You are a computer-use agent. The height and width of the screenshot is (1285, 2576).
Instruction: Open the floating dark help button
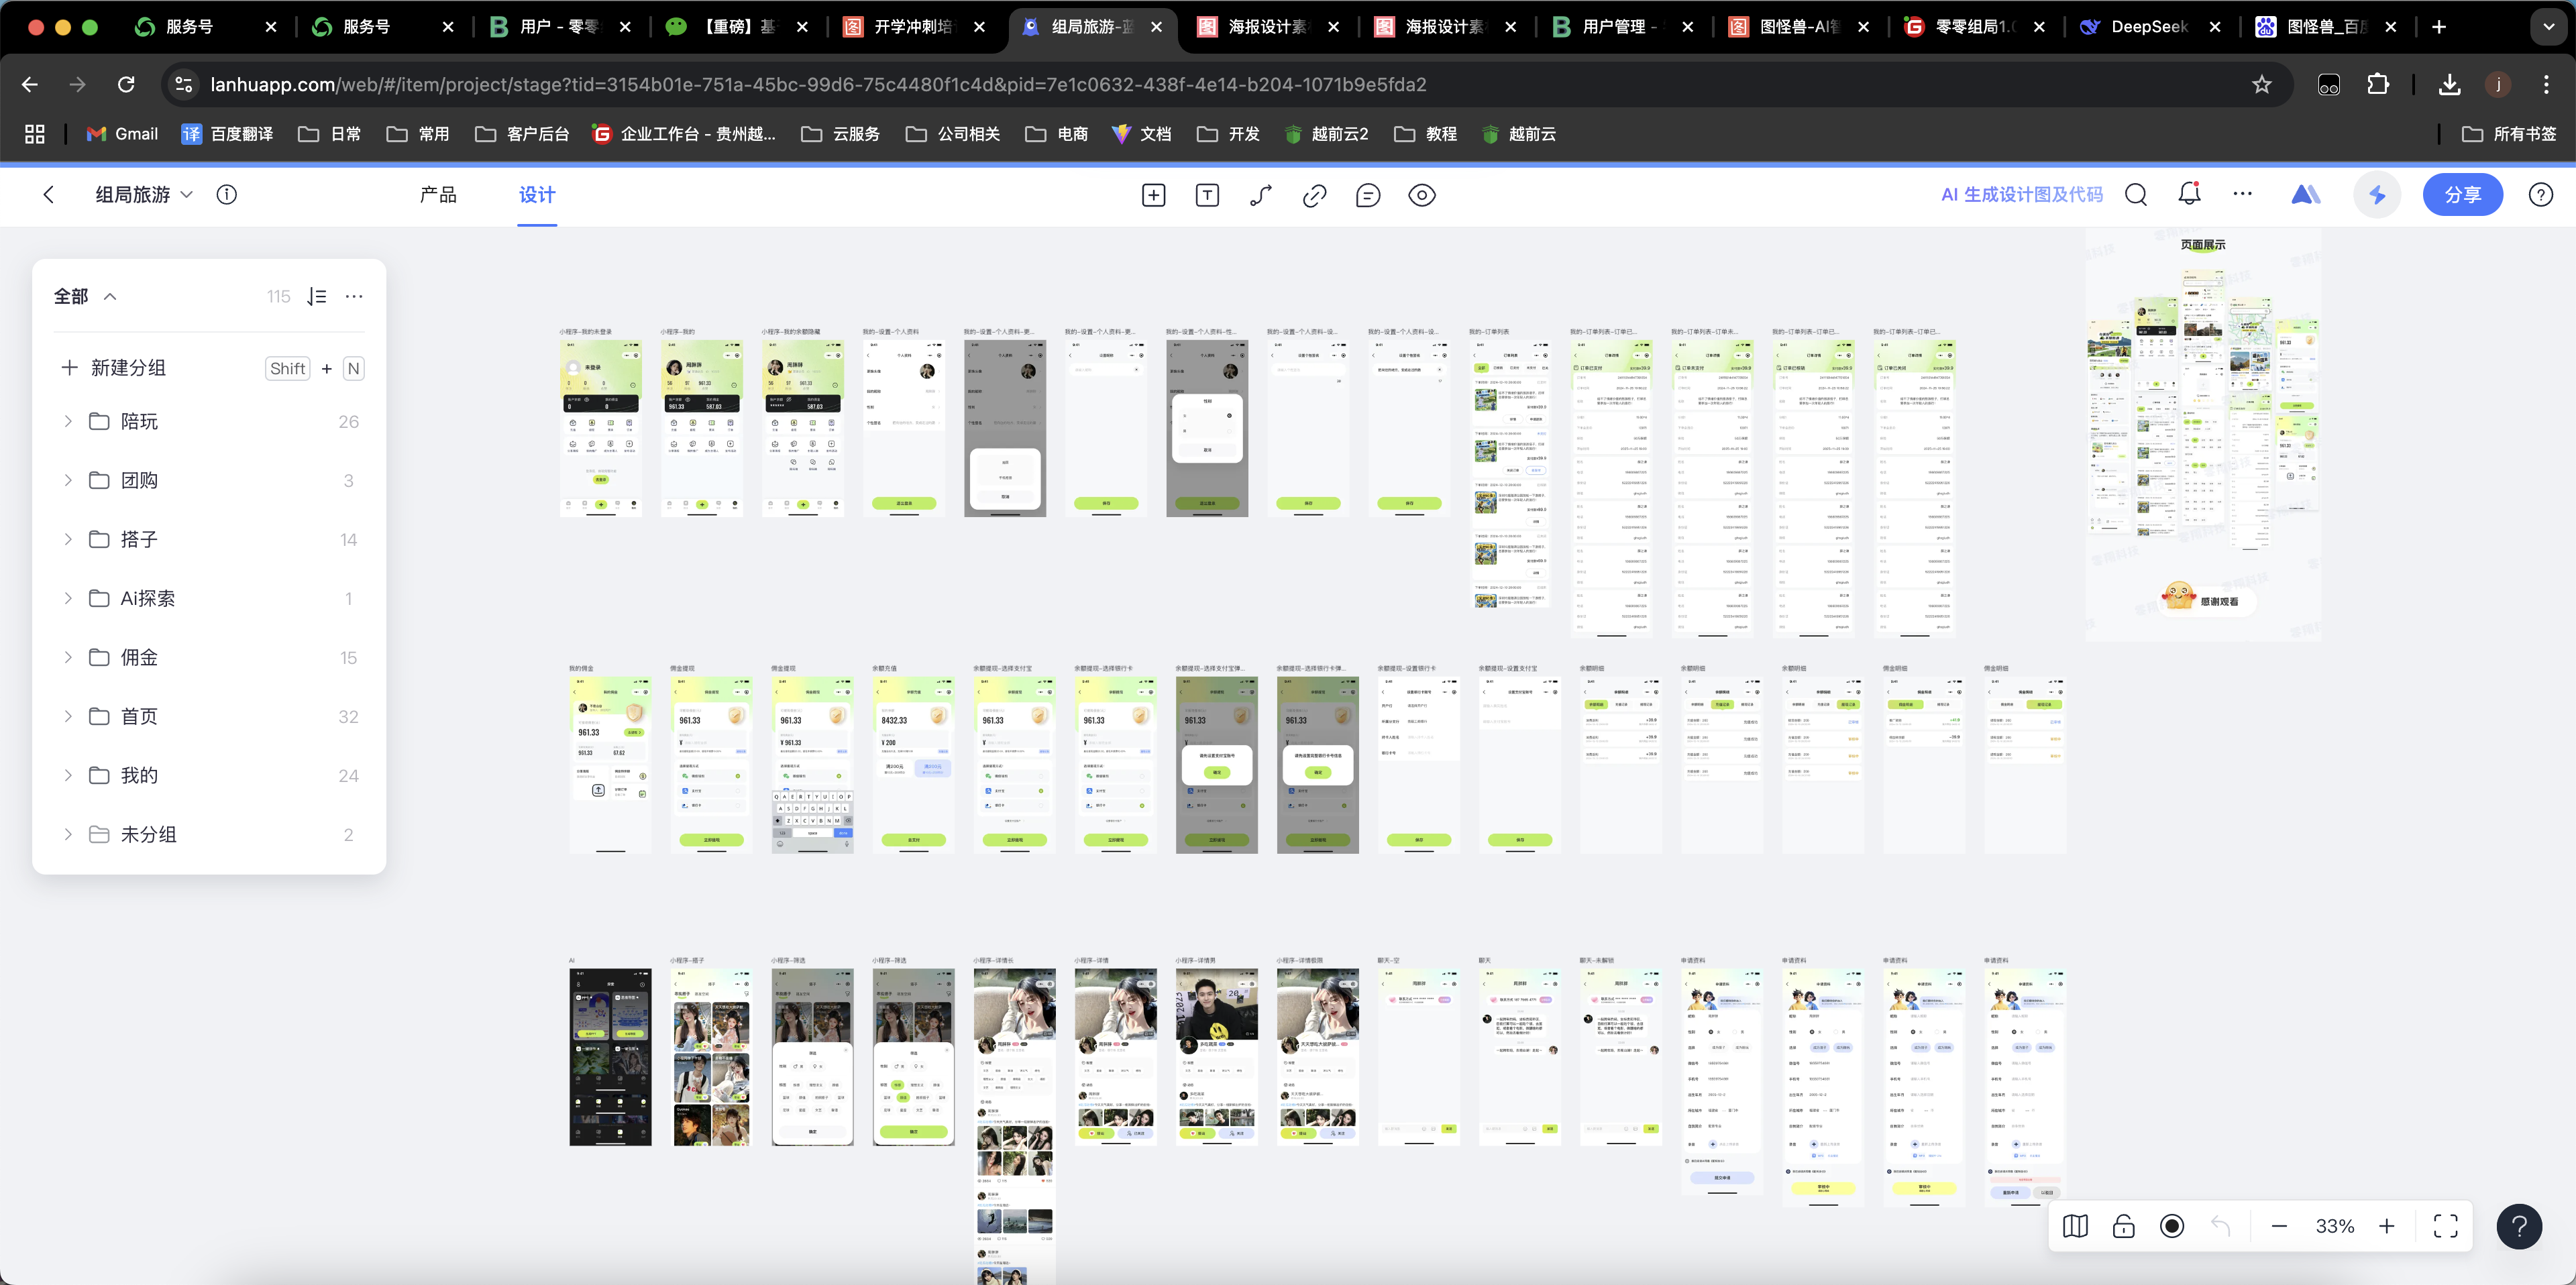[2519, 1226]
